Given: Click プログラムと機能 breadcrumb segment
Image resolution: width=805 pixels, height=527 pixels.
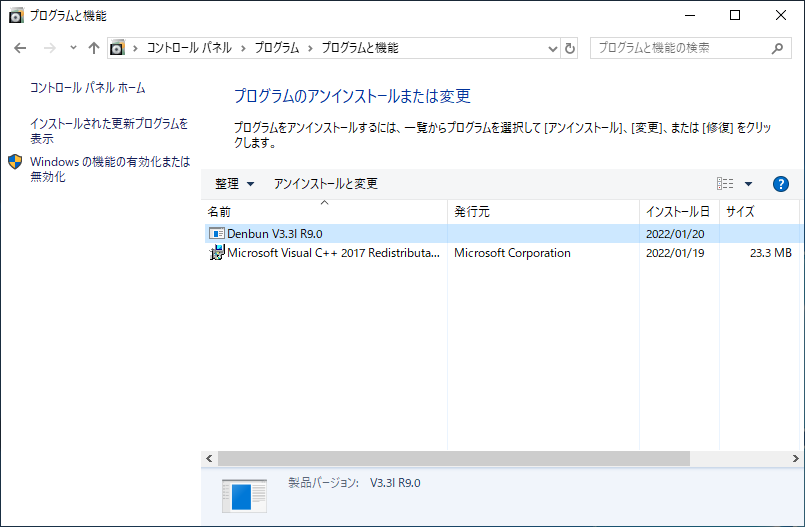Looking at the screenshot, I should [360, 48].
